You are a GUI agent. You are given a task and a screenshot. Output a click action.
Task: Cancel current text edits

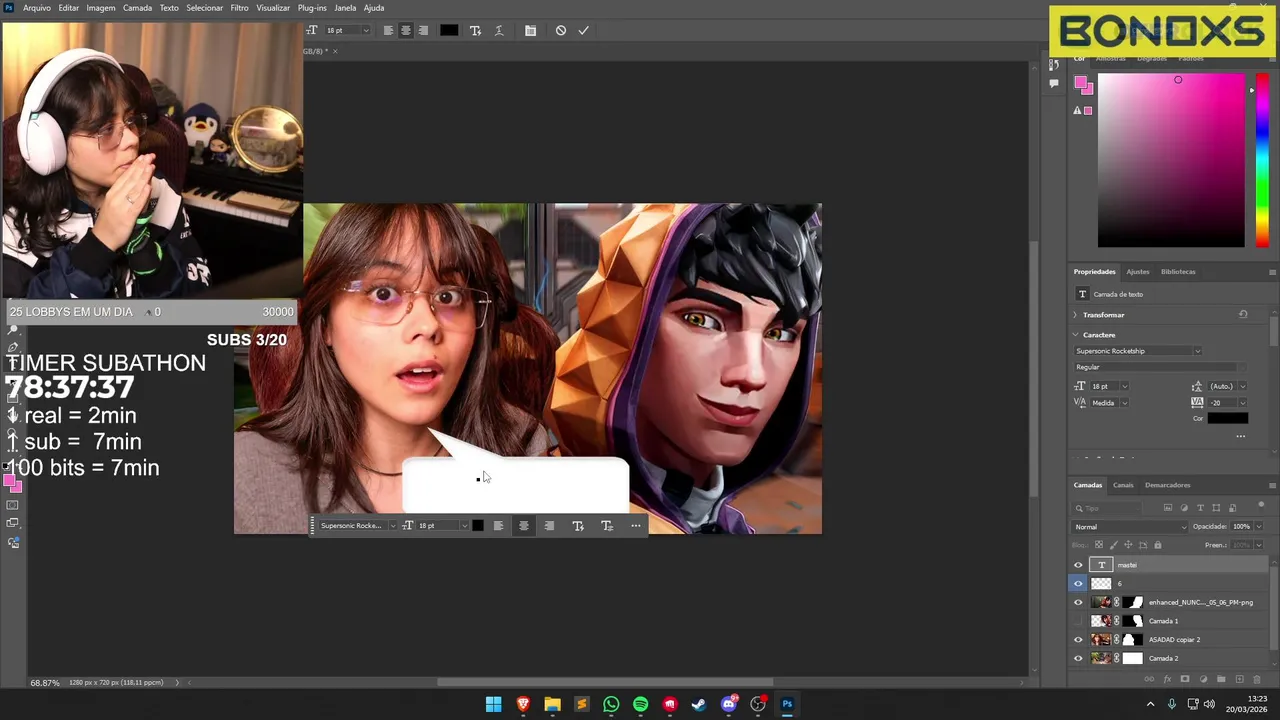[x=561, y=30]
